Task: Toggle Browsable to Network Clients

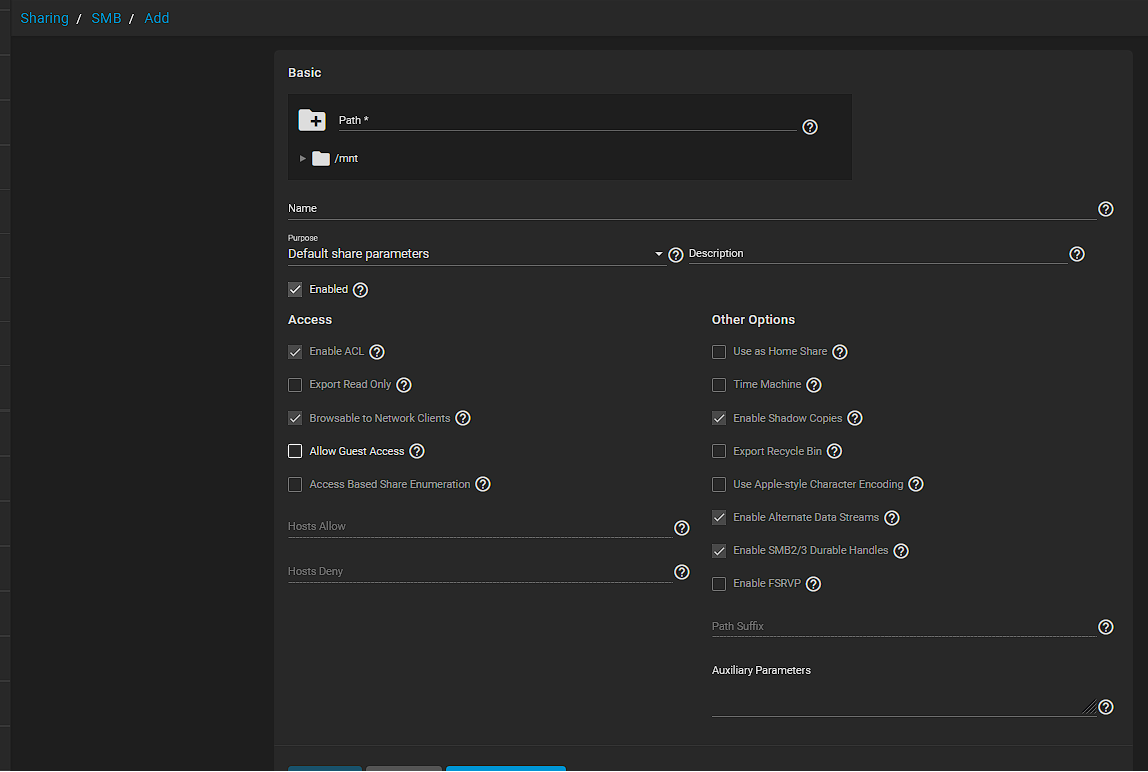Action: pyautogui.click(x=295, y=418)
